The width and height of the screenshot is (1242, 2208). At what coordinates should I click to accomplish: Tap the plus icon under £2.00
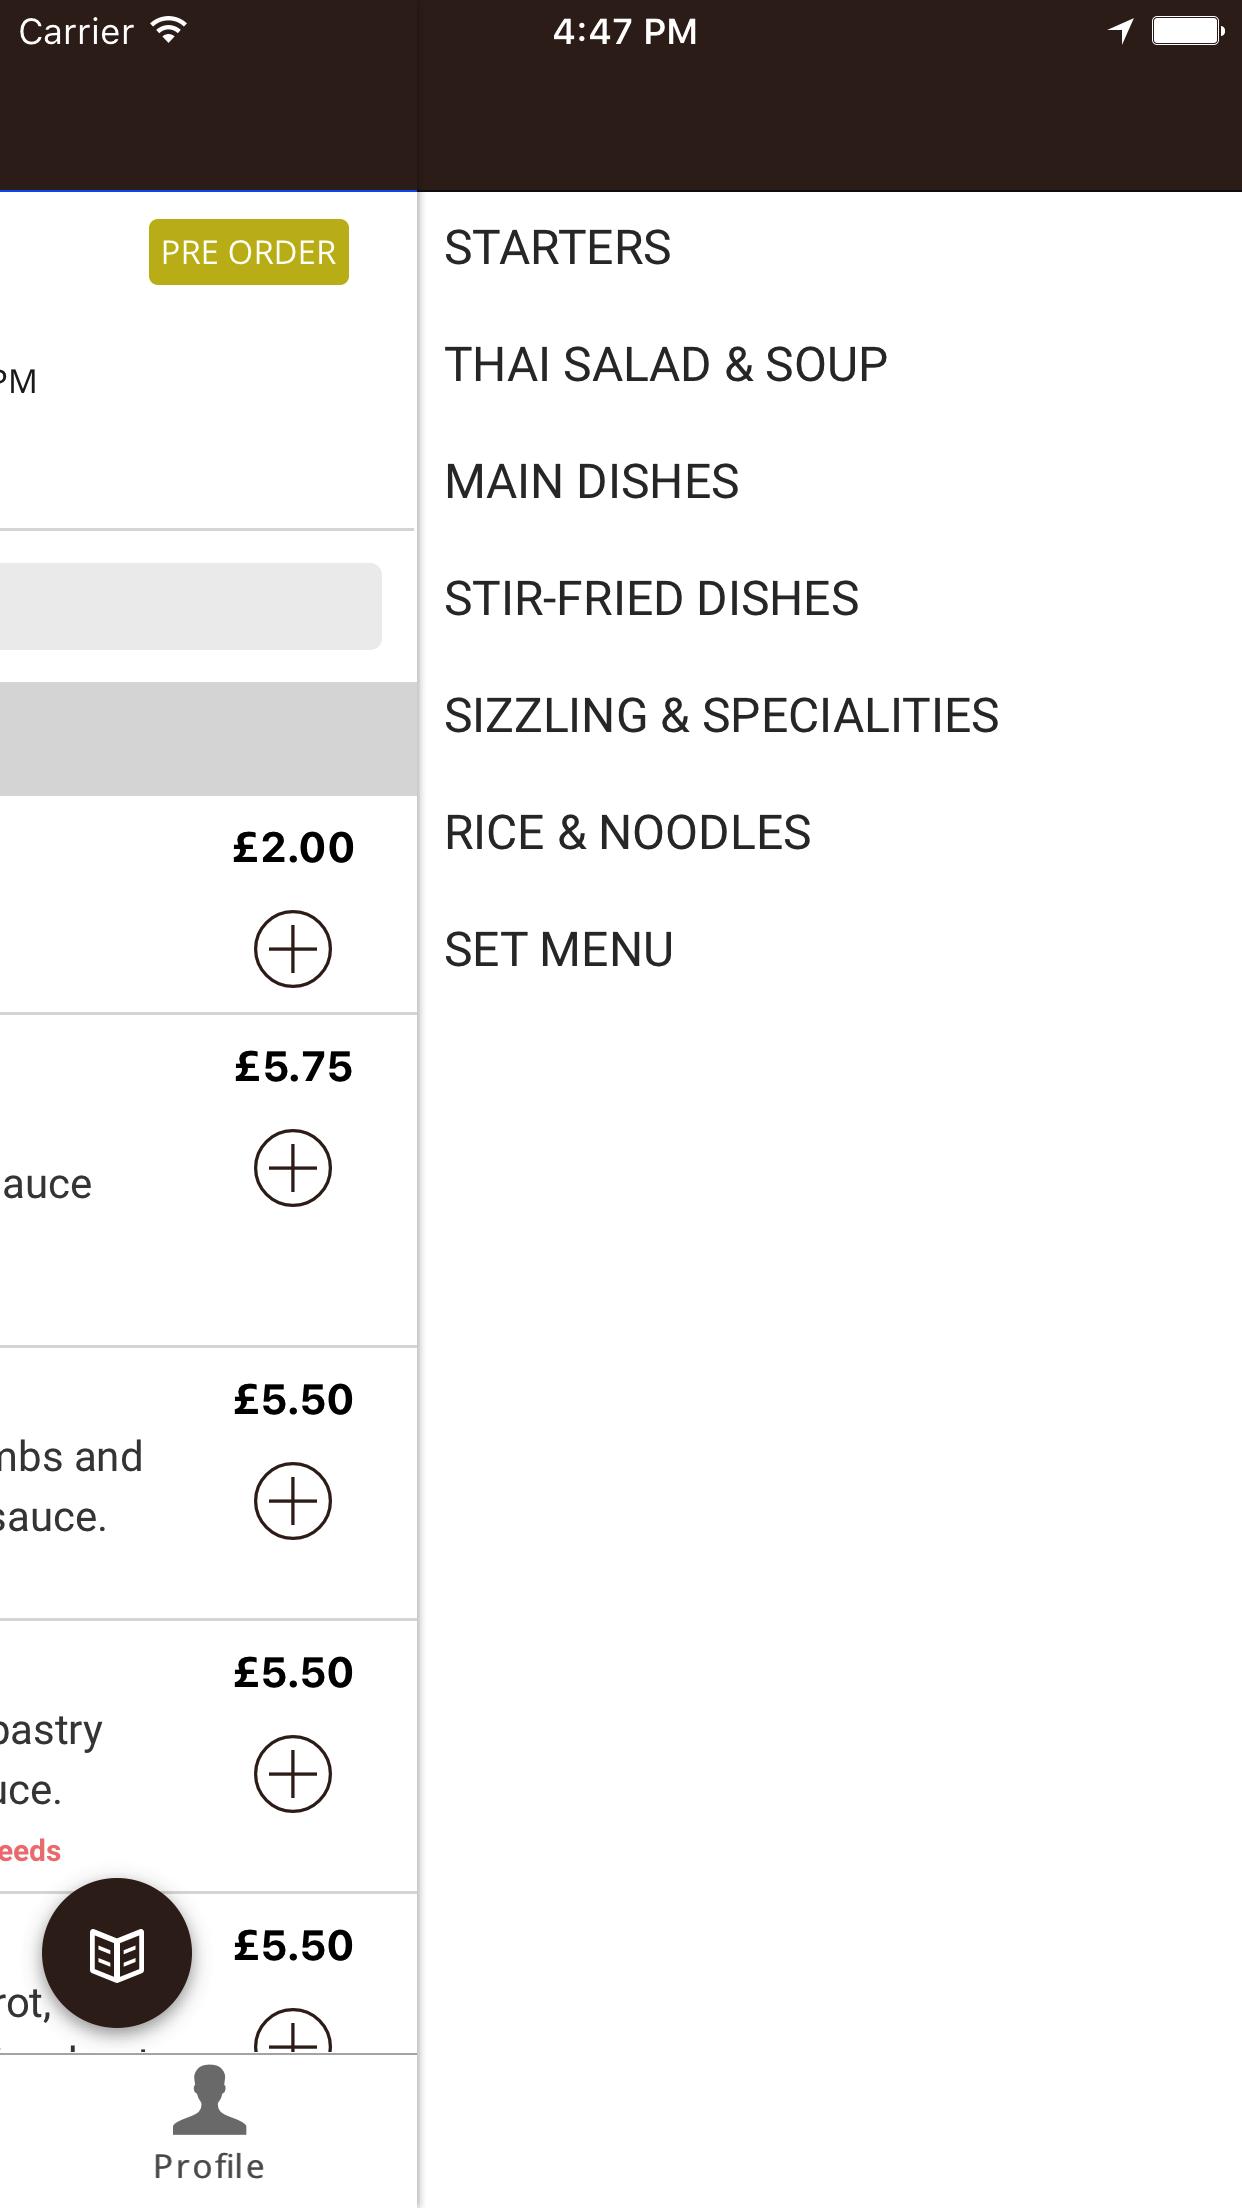[x=292, y=949]
